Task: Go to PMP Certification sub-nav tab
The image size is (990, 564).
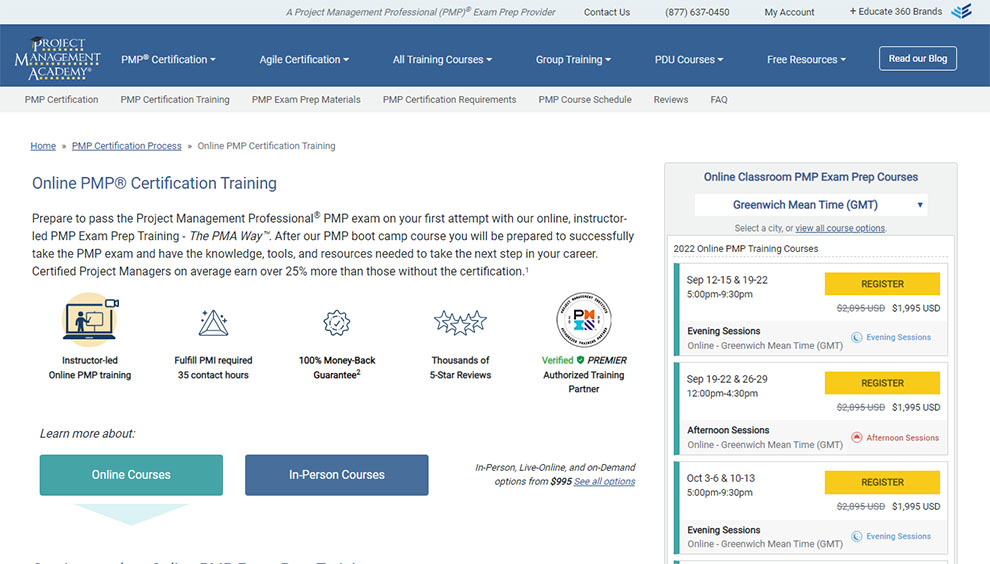Action: coord(61,100)
